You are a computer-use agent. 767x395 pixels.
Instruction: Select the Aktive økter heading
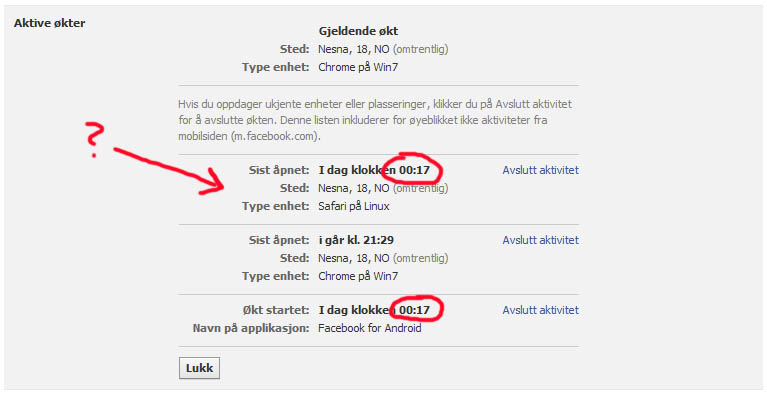49,23
